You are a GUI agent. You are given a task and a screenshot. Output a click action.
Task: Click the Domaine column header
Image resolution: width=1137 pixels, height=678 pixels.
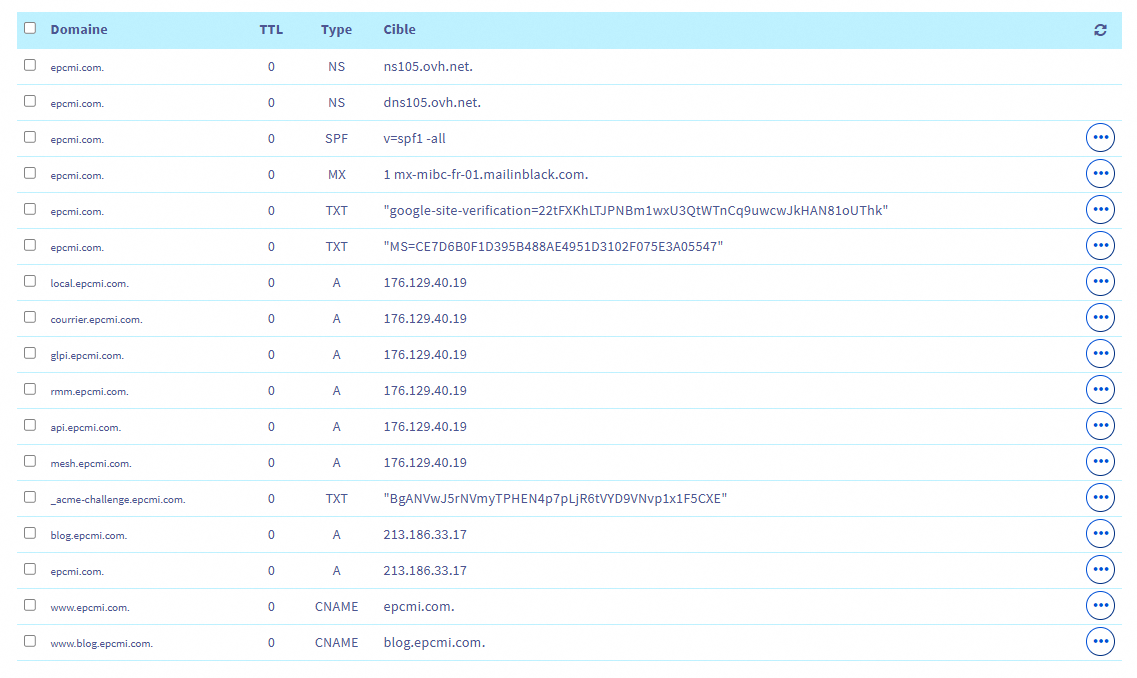click(79, 30)
